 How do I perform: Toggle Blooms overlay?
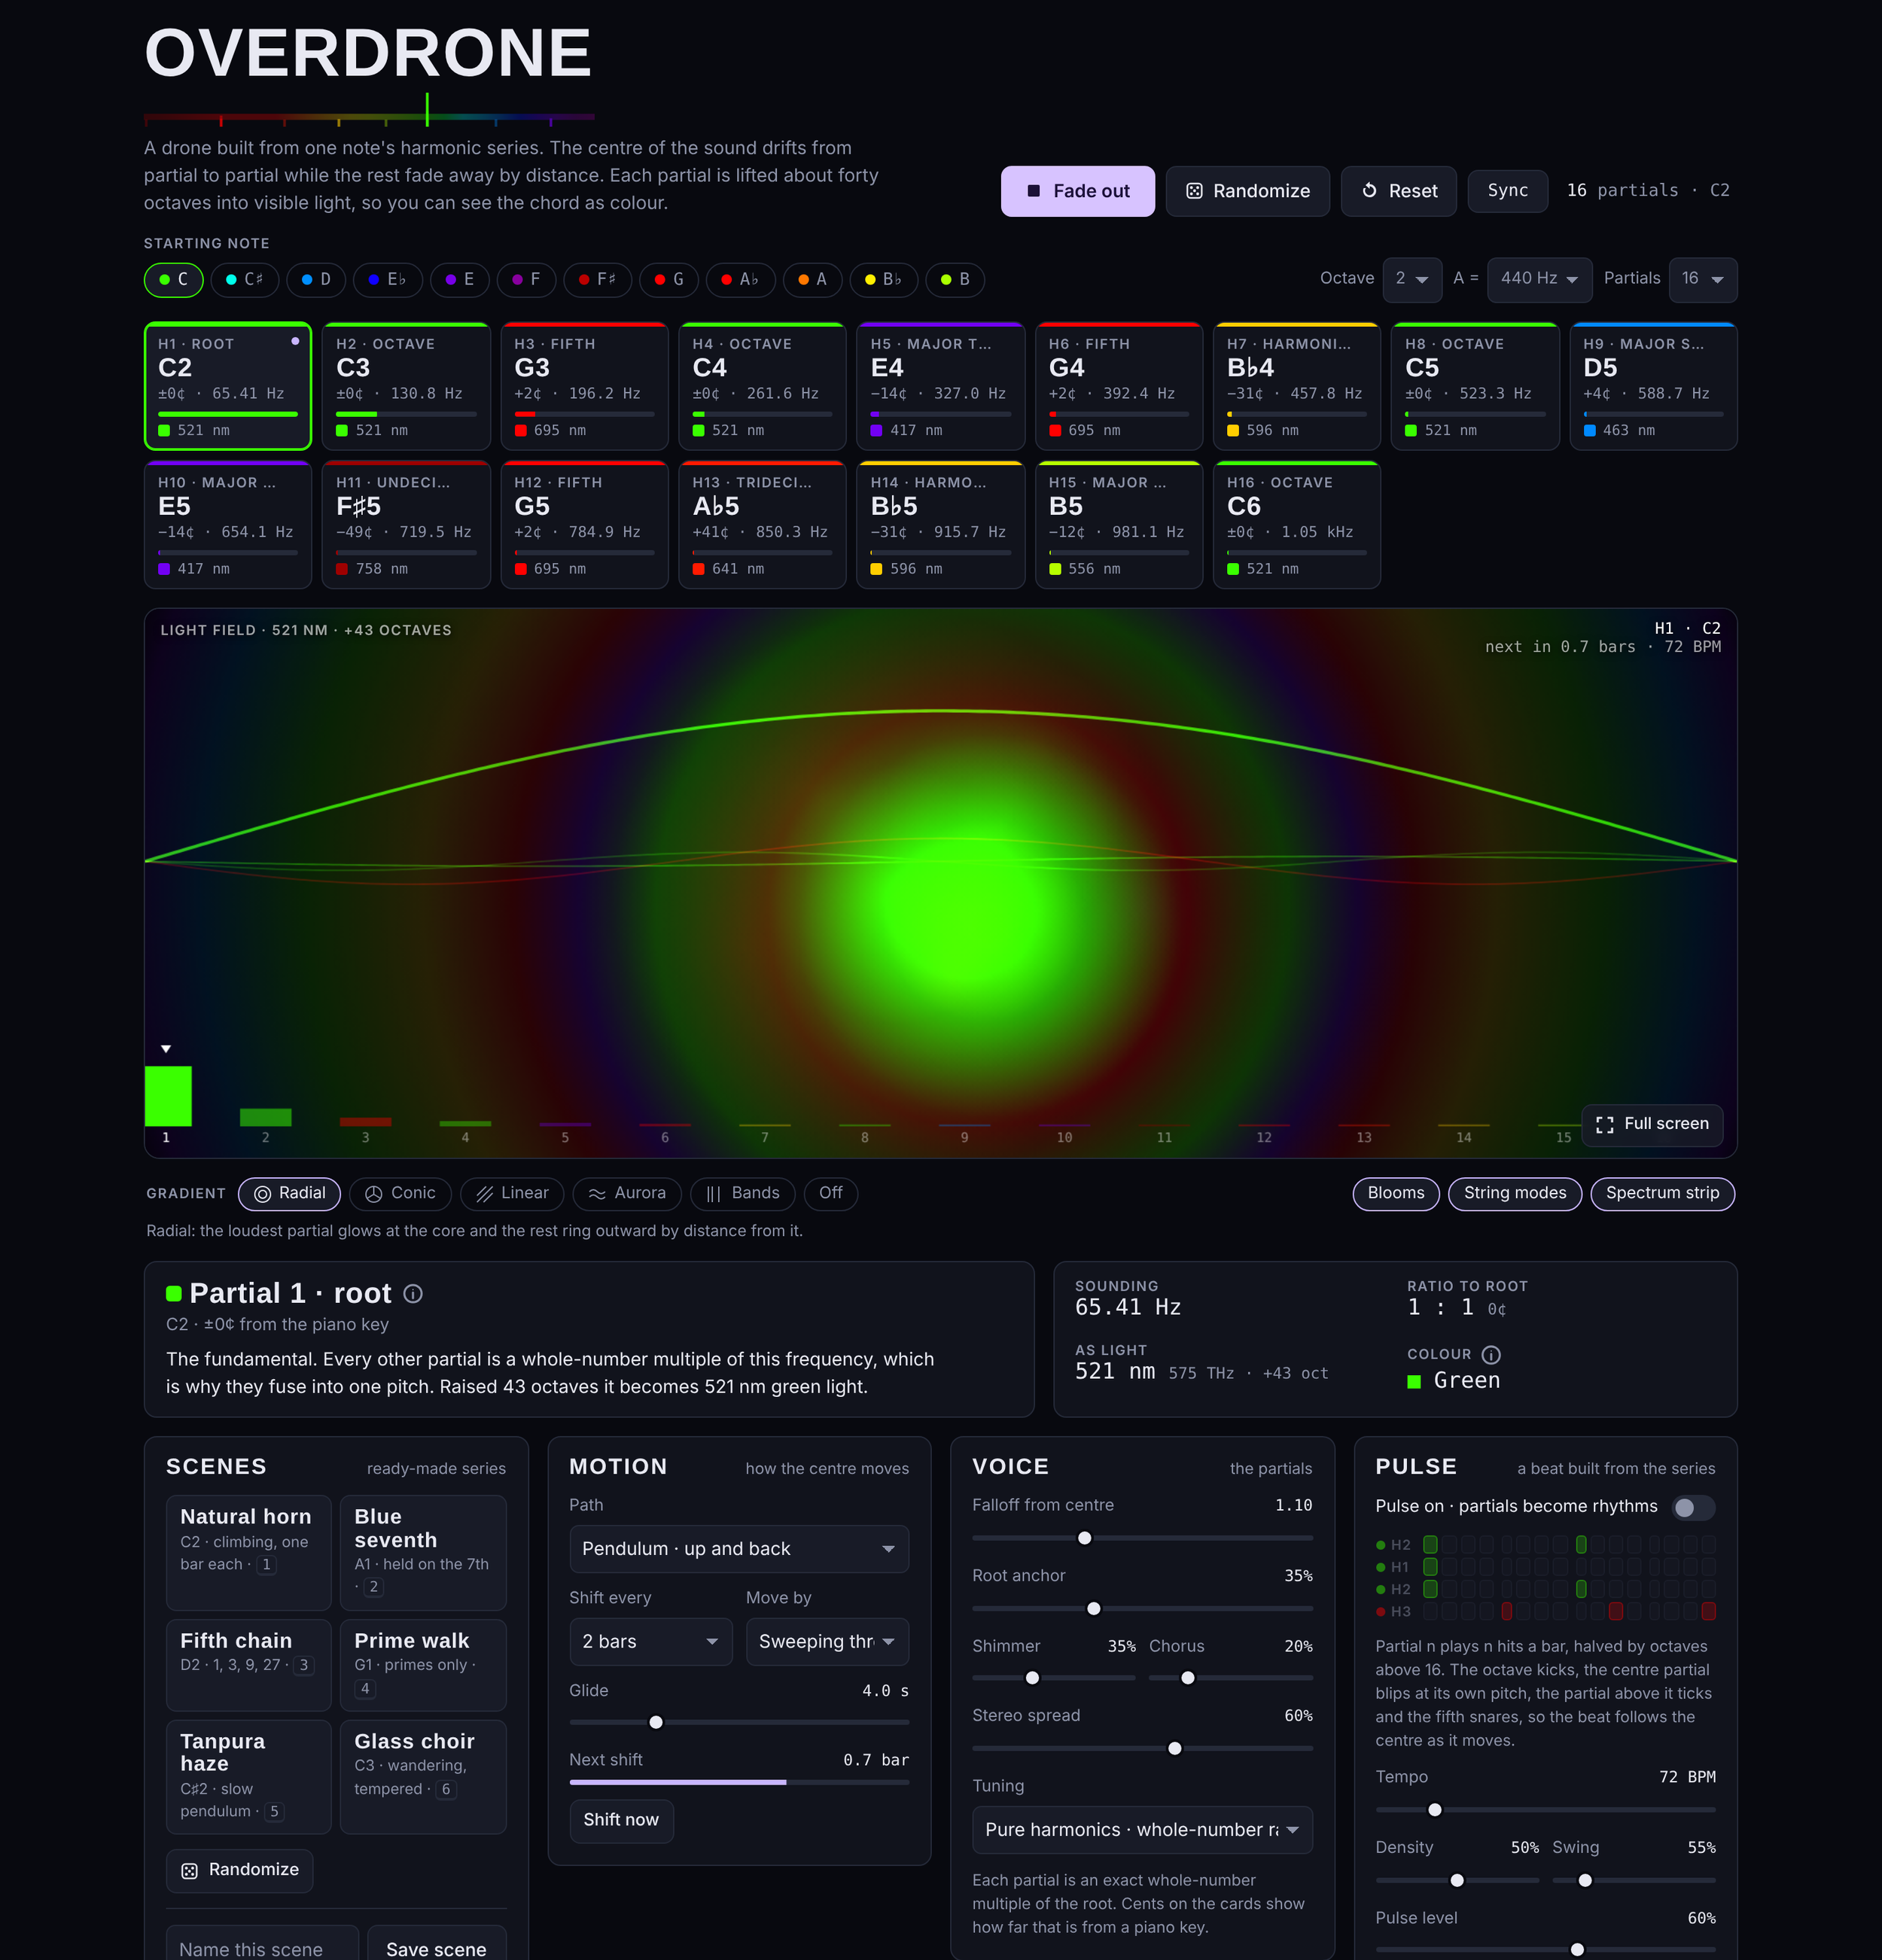[1396, 1194]
